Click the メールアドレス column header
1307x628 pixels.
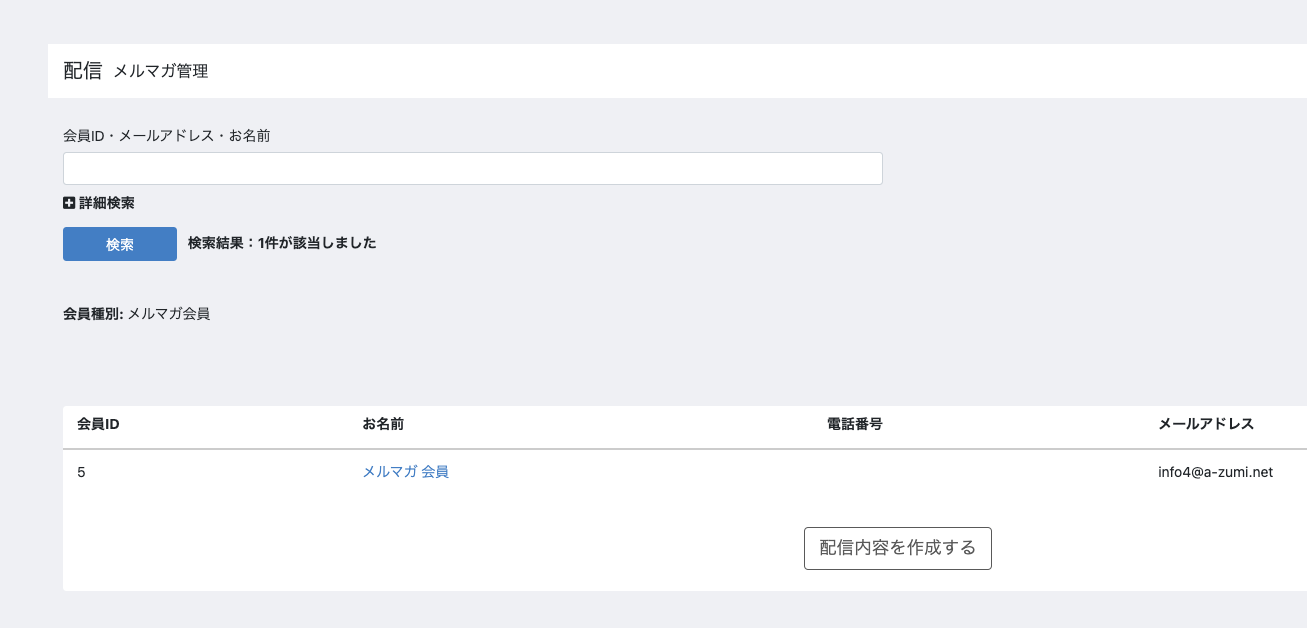1206,424
